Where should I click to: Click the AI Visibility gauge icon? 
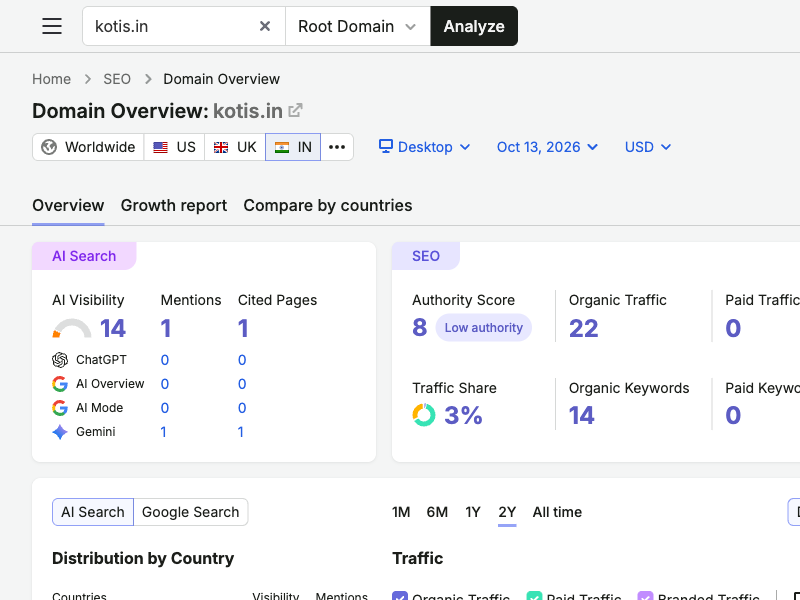71,328
